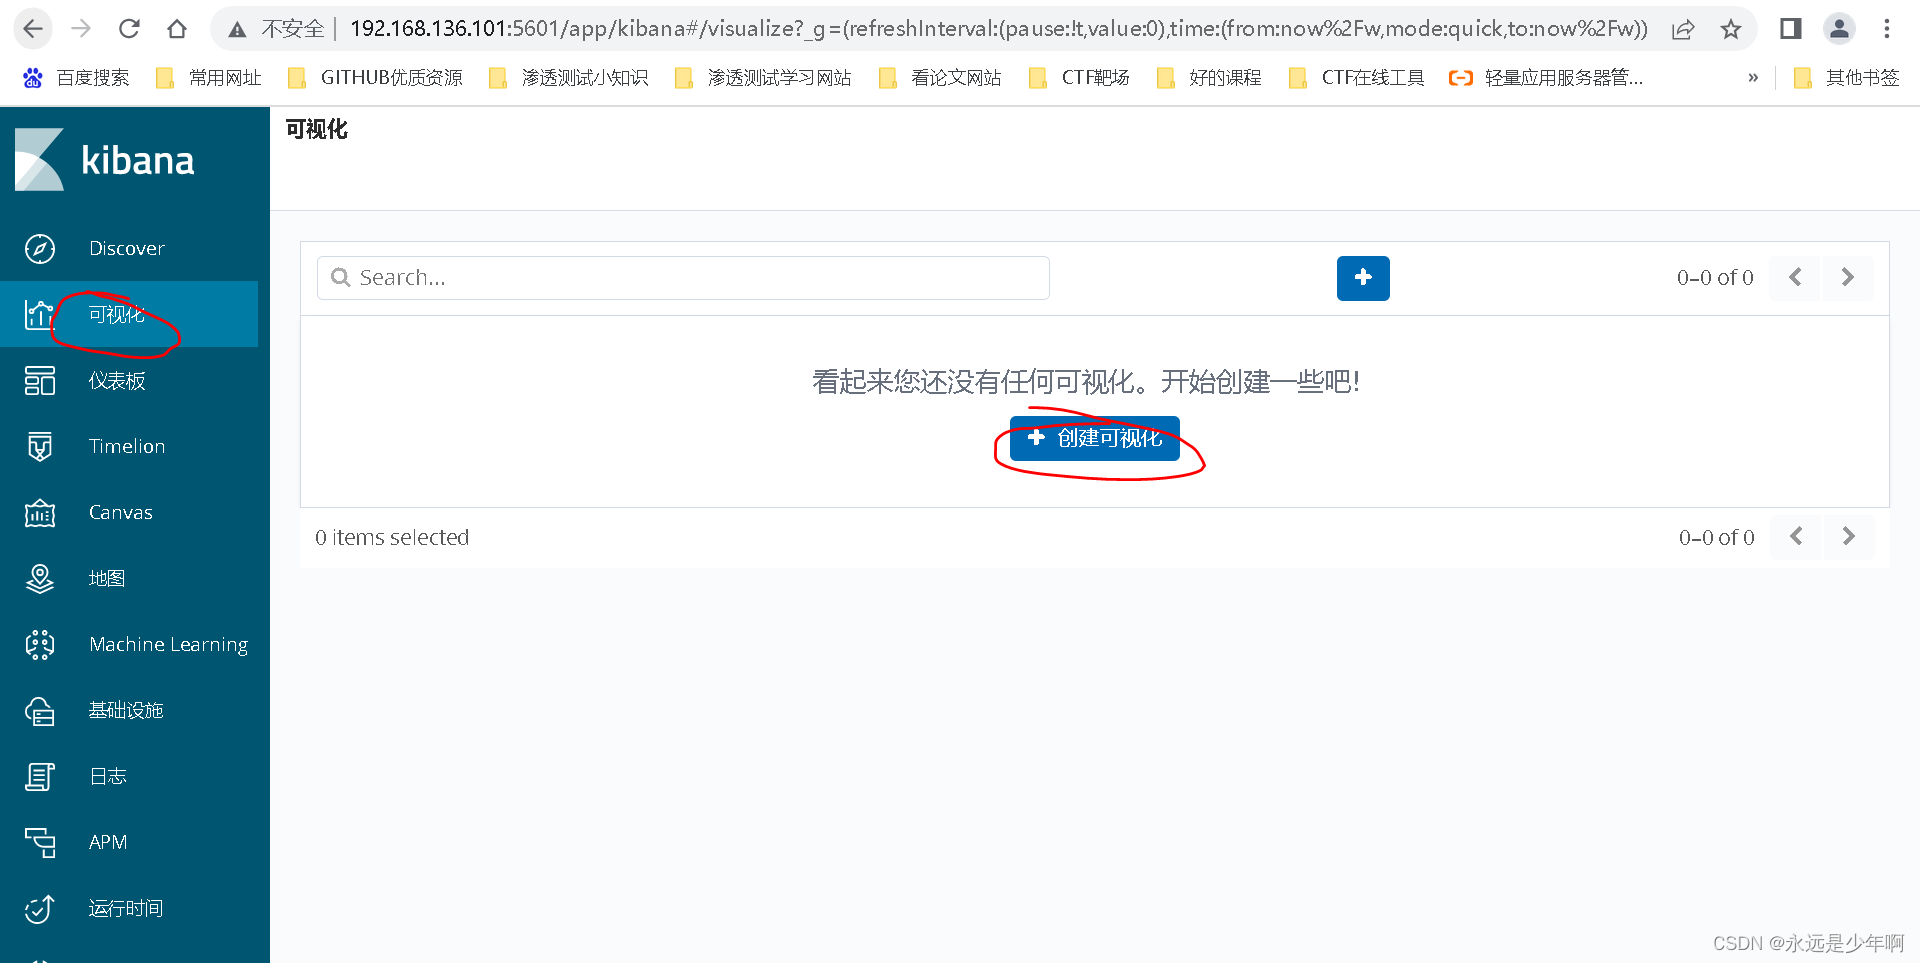Click the 创建可视化 button
Image resolution: width=1920 pixels, height=963 pixels.
click(1095, 438)
